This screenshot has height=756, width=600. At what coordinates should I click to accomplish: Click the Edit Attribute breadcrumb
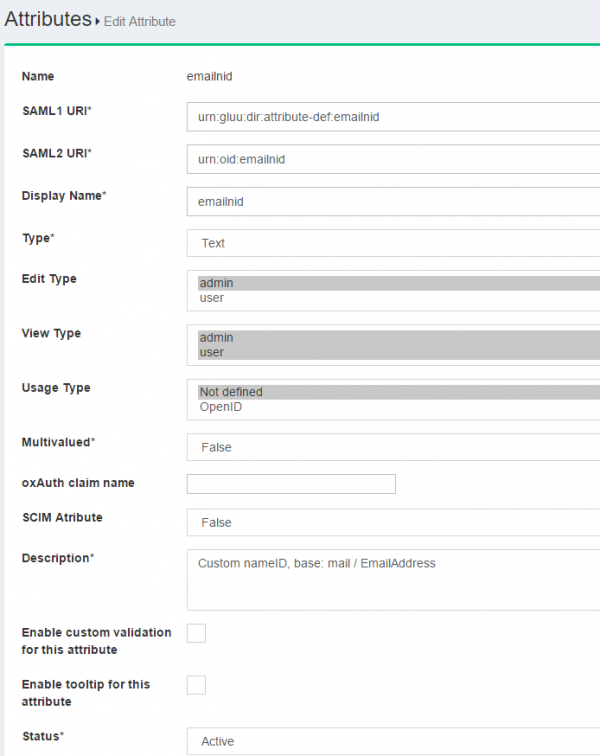point(139,21)
